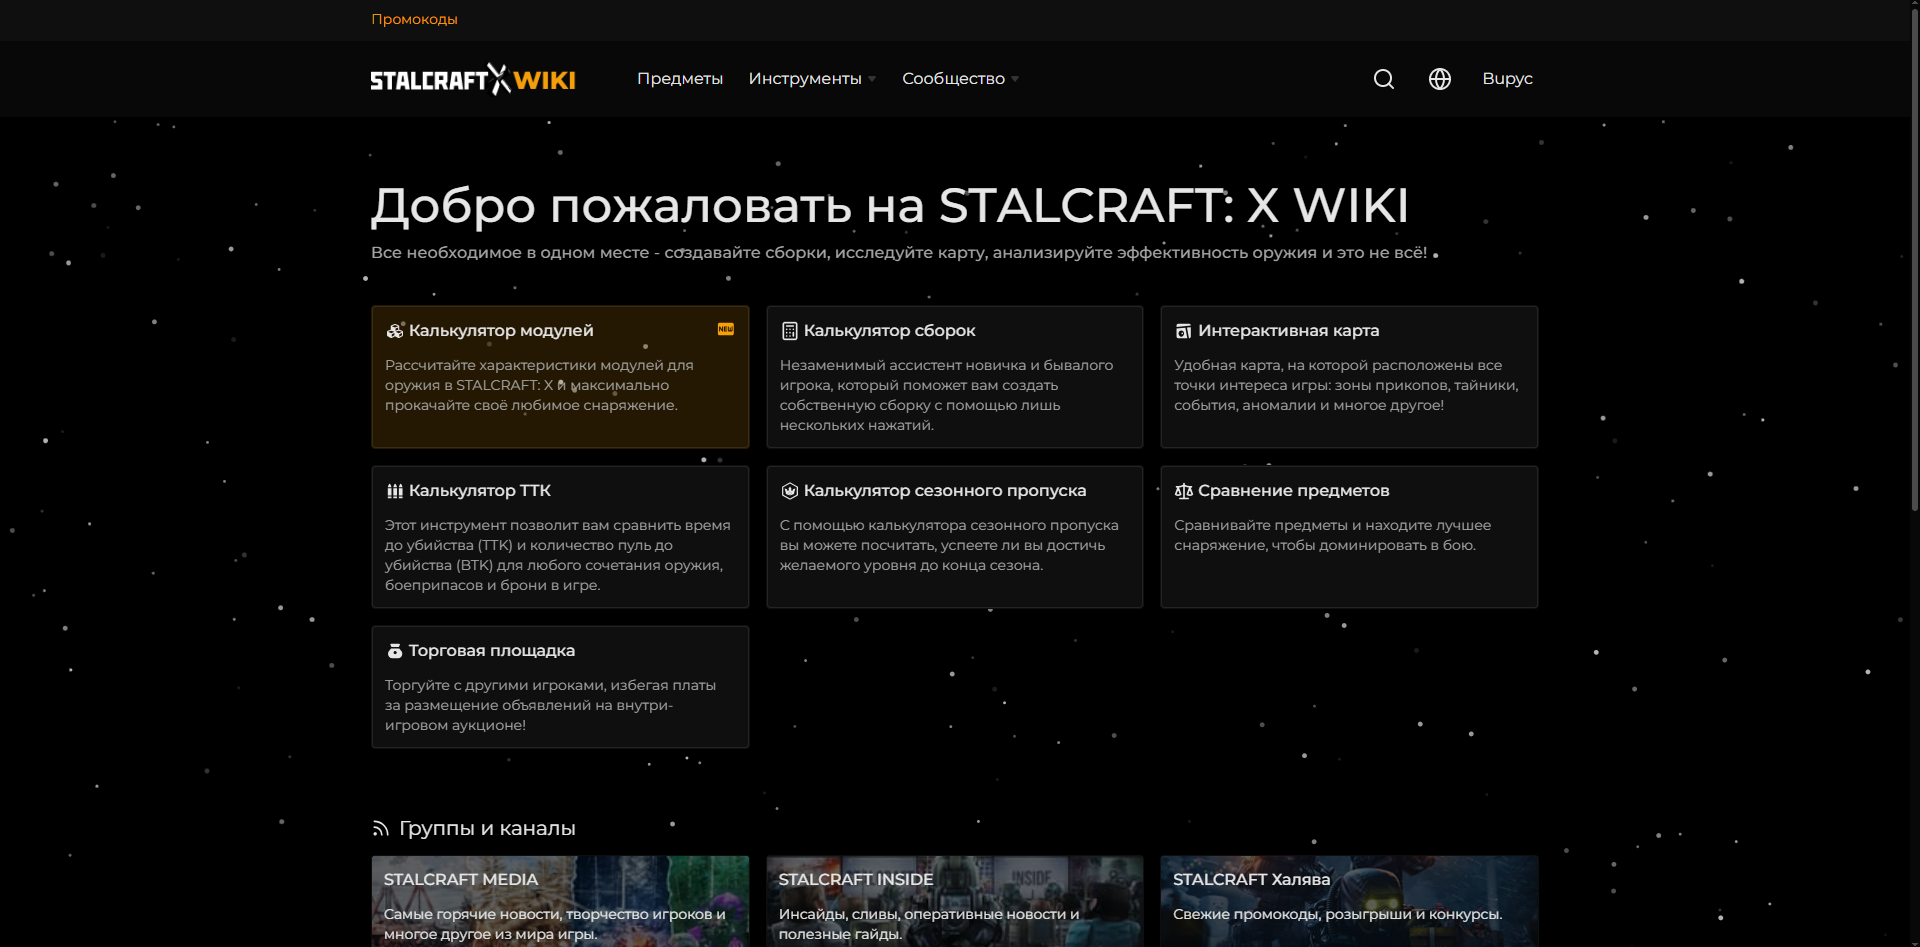Open the Промокоды link
The image size is (1920, 947).
pos(414,19)
